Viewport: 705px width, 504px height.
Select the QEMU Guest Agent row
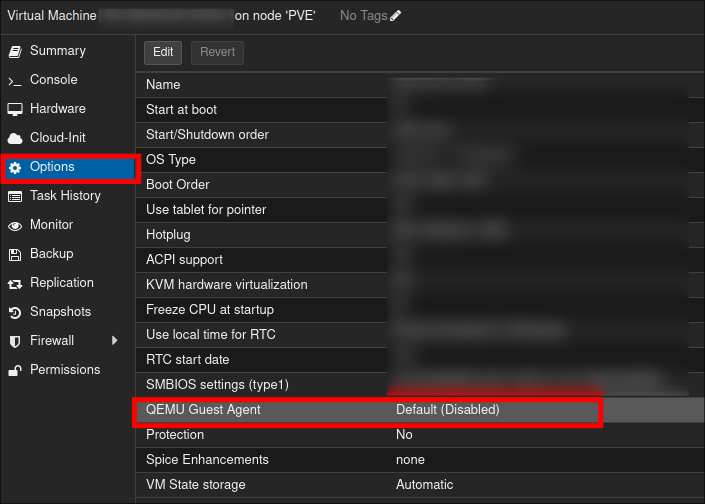[x=367, y=410]
